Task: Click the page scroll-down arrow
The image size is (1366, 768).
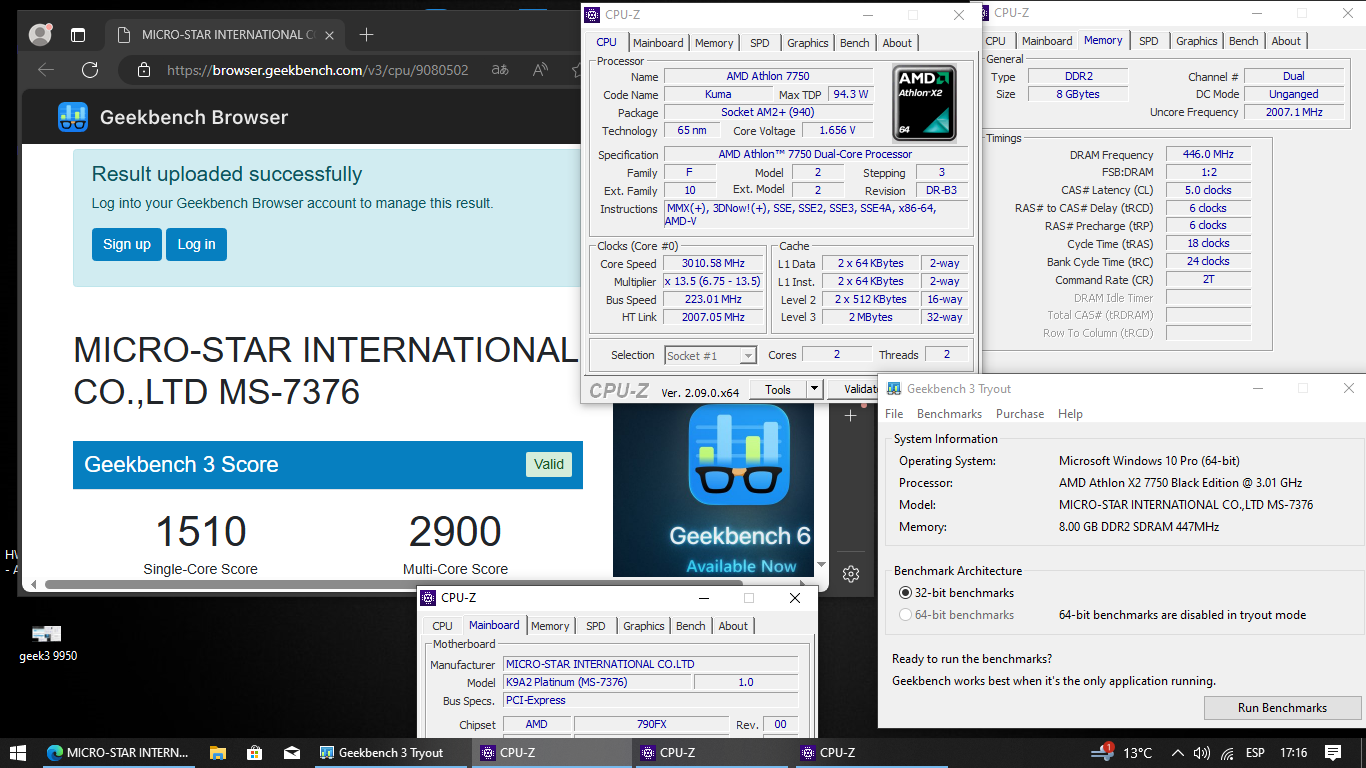Action: pyautogui.click(x=822, y=565)
